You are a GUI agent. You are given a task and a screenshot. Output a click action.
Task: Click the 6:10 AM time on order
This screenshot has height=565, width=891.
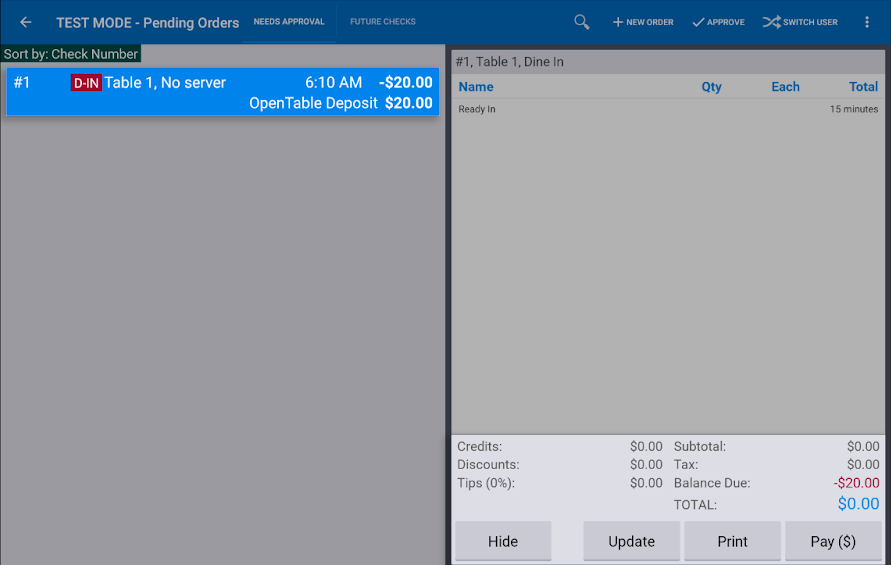coord(333,83)
